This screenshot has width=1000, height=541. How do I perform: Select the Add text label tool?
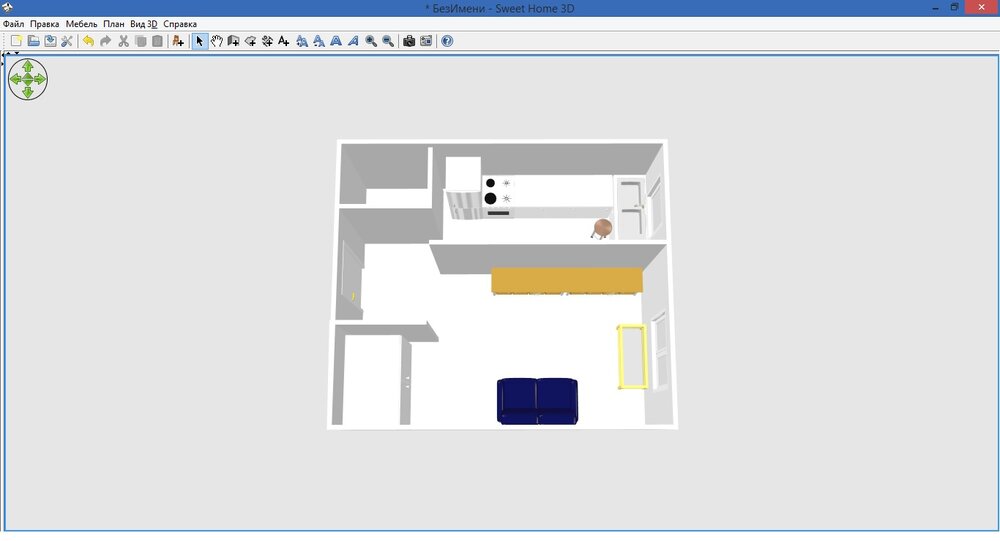(x=284, y=41)
